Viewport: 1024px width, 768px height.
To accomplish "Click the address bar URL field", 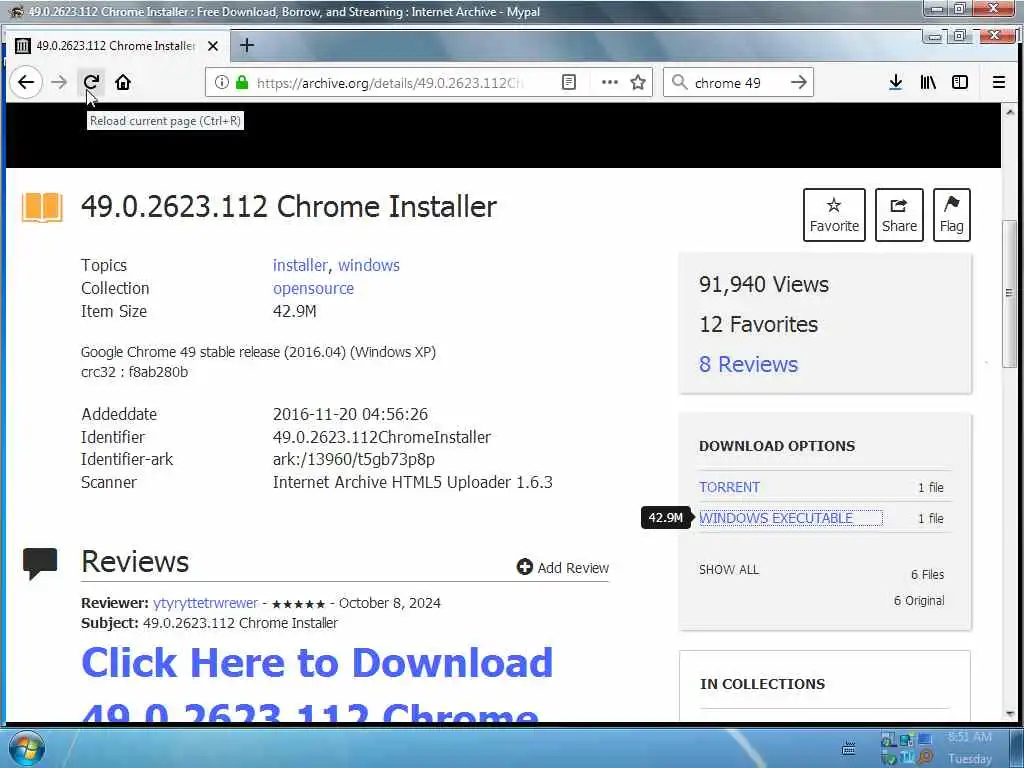I will coord(389,83).
